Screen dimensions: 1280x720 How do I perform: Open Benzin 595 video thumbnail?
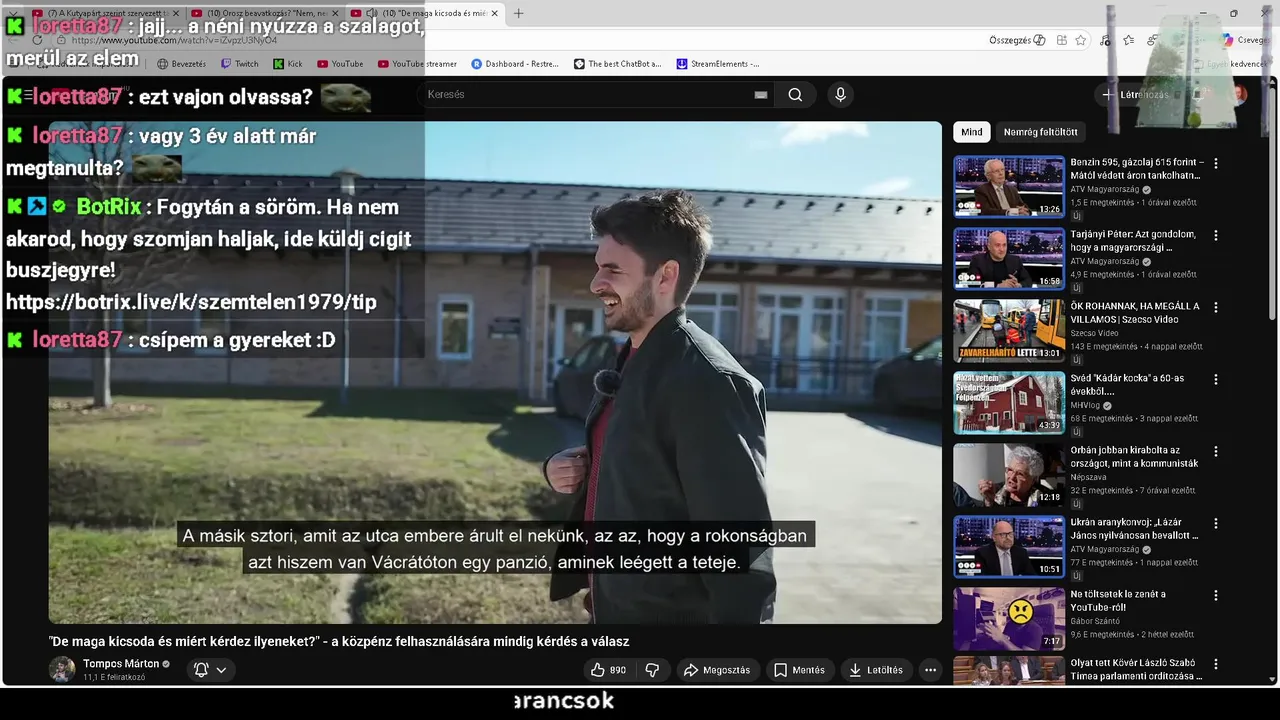point(1009,186)
